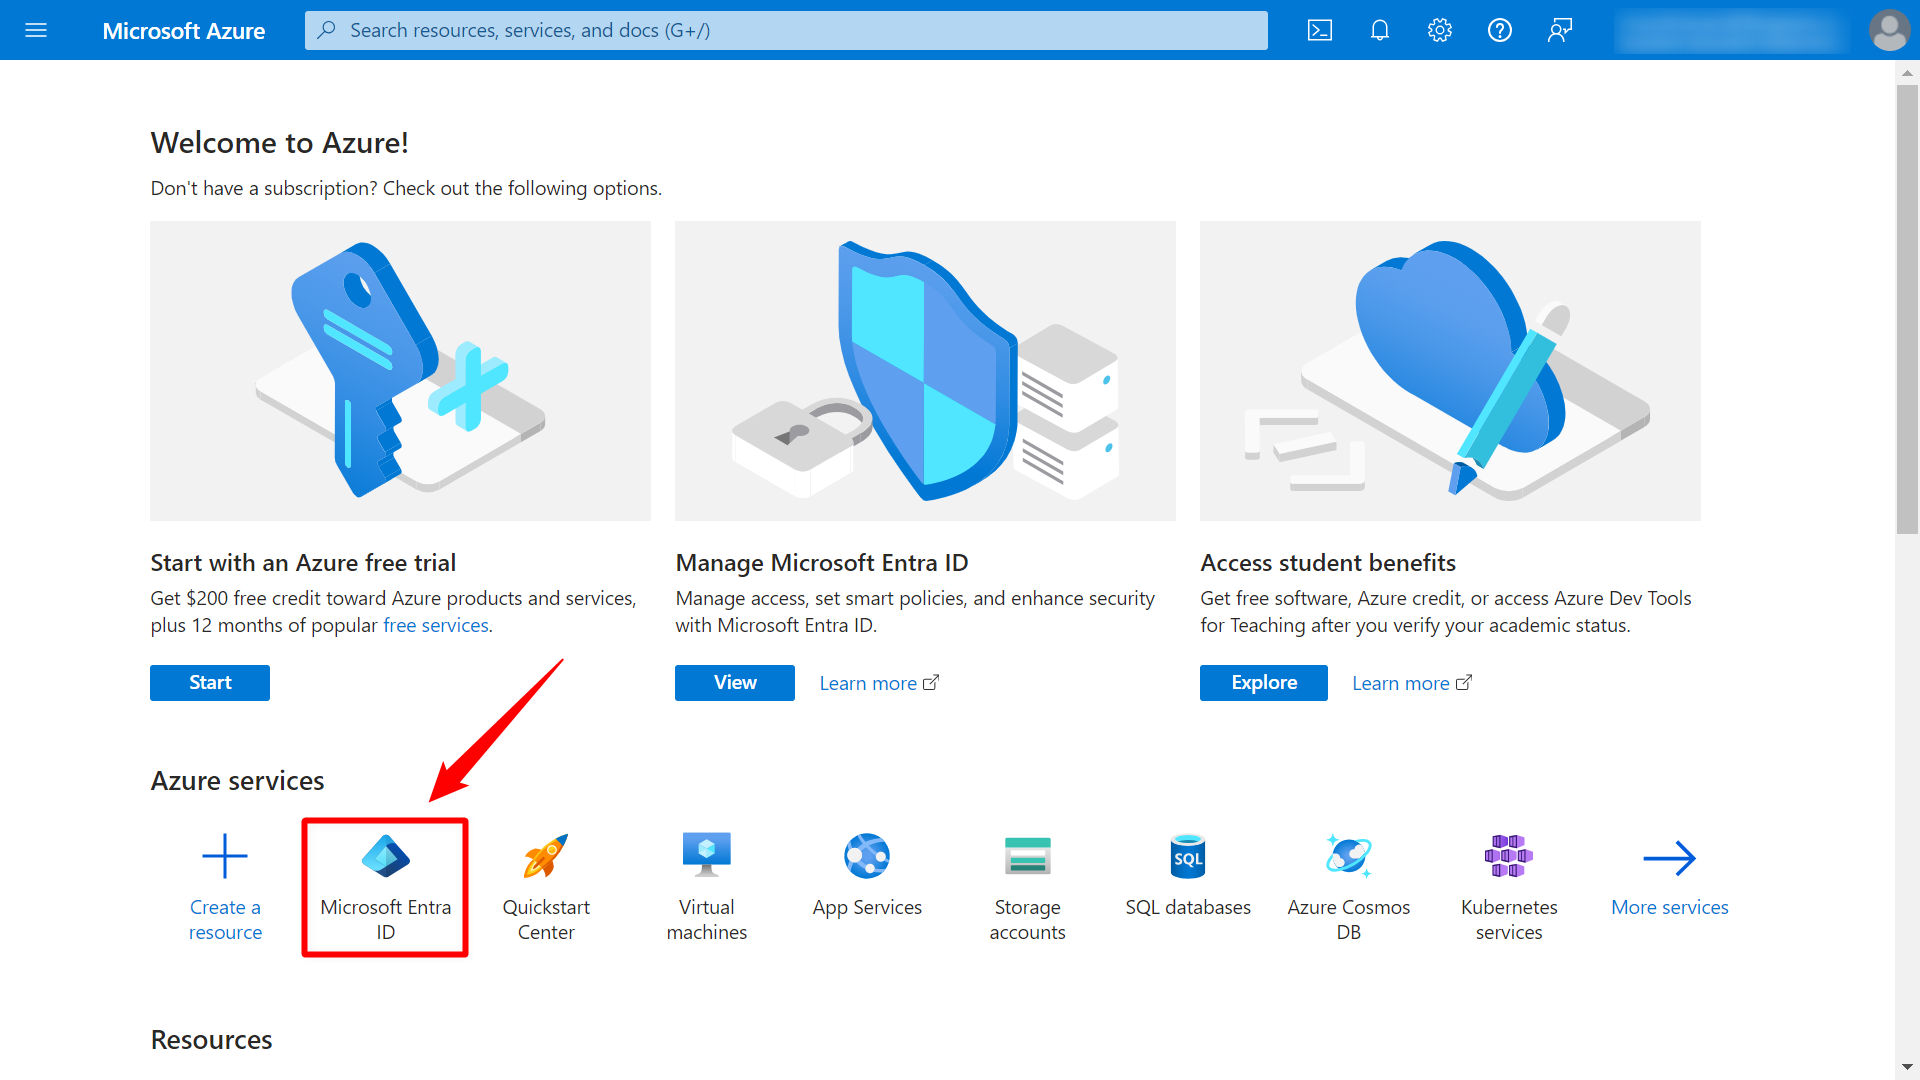Open the account avatar menu
The image size is (1920, 1080).
click(1889, 30)
